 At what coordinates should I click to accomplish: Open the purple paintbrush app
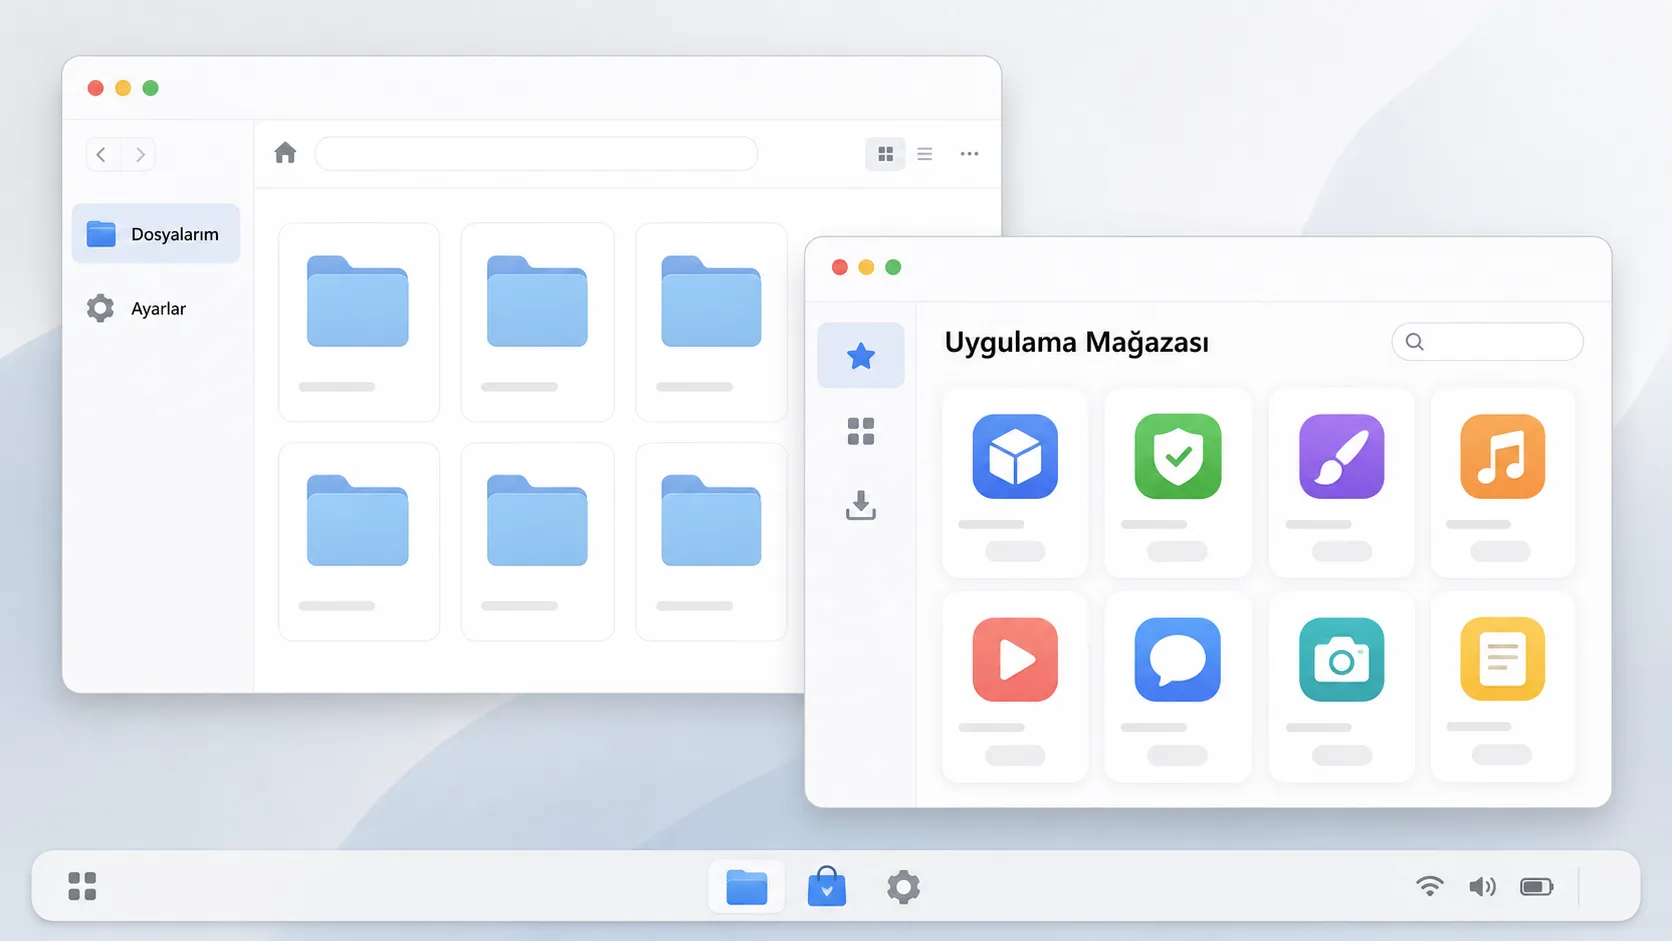coord(1341,456)
